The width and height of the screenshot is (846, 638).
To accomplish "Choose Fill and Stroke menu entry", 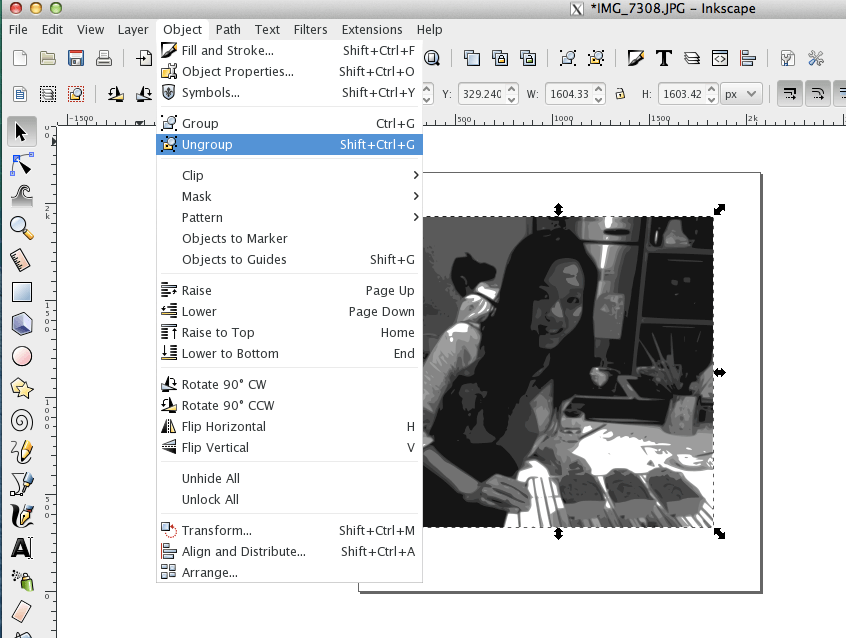I will 289,50.
